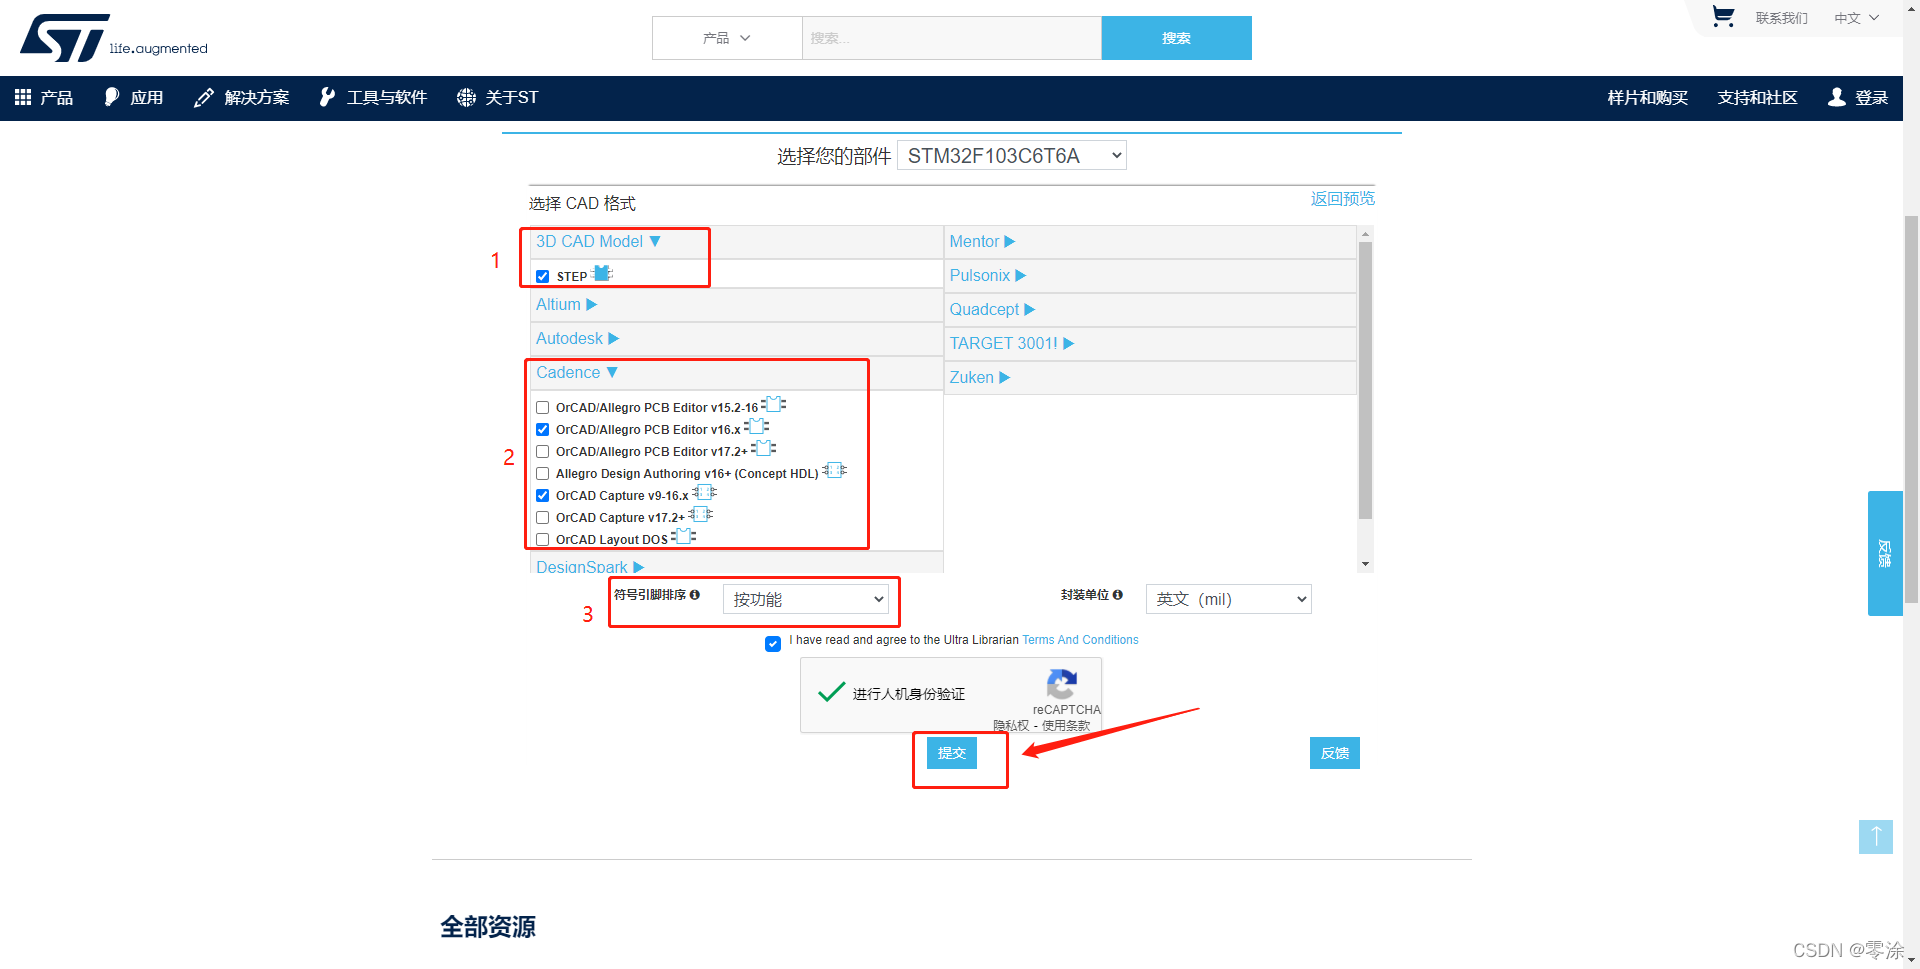Click the 反馈 button below the form
Screen dimensions: 1920x969
(x=1335, y=753)
